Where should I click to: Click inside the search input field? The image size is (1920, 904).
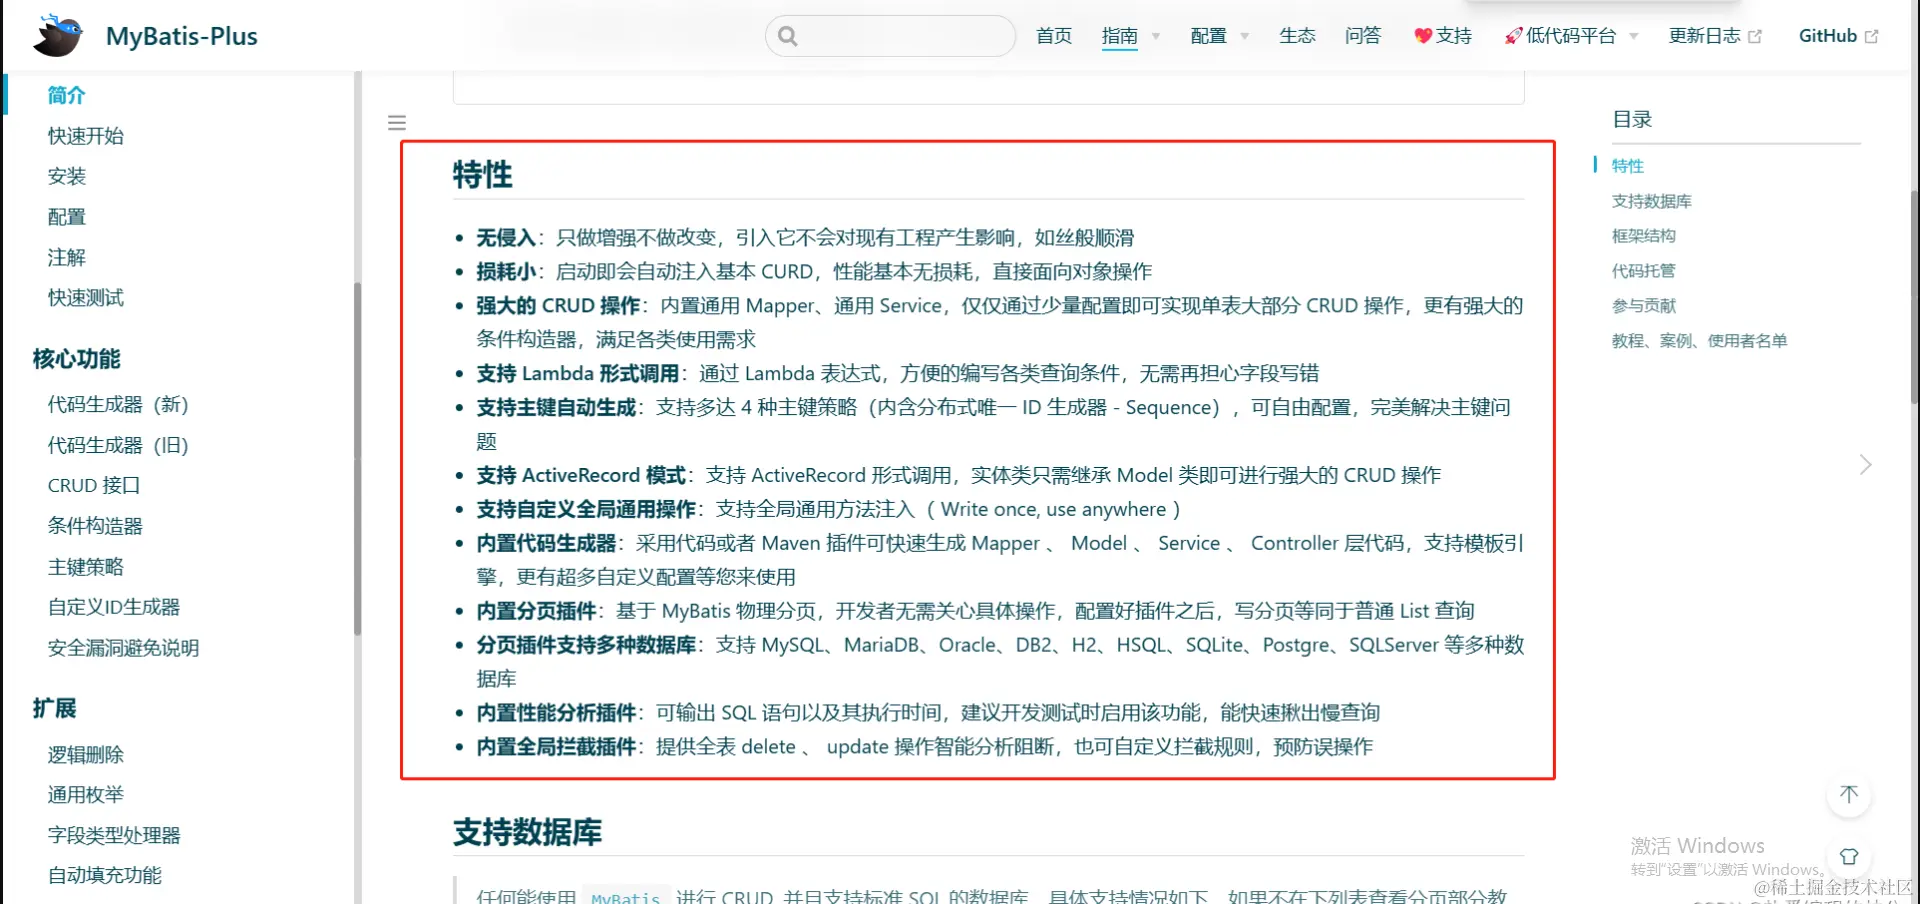pyautogui.click(x=890, y=36)
